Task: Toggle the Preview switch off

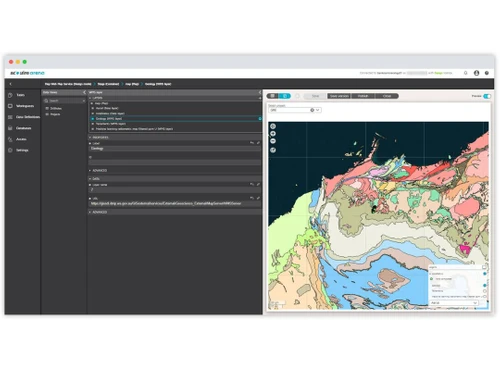Action: 487,96
